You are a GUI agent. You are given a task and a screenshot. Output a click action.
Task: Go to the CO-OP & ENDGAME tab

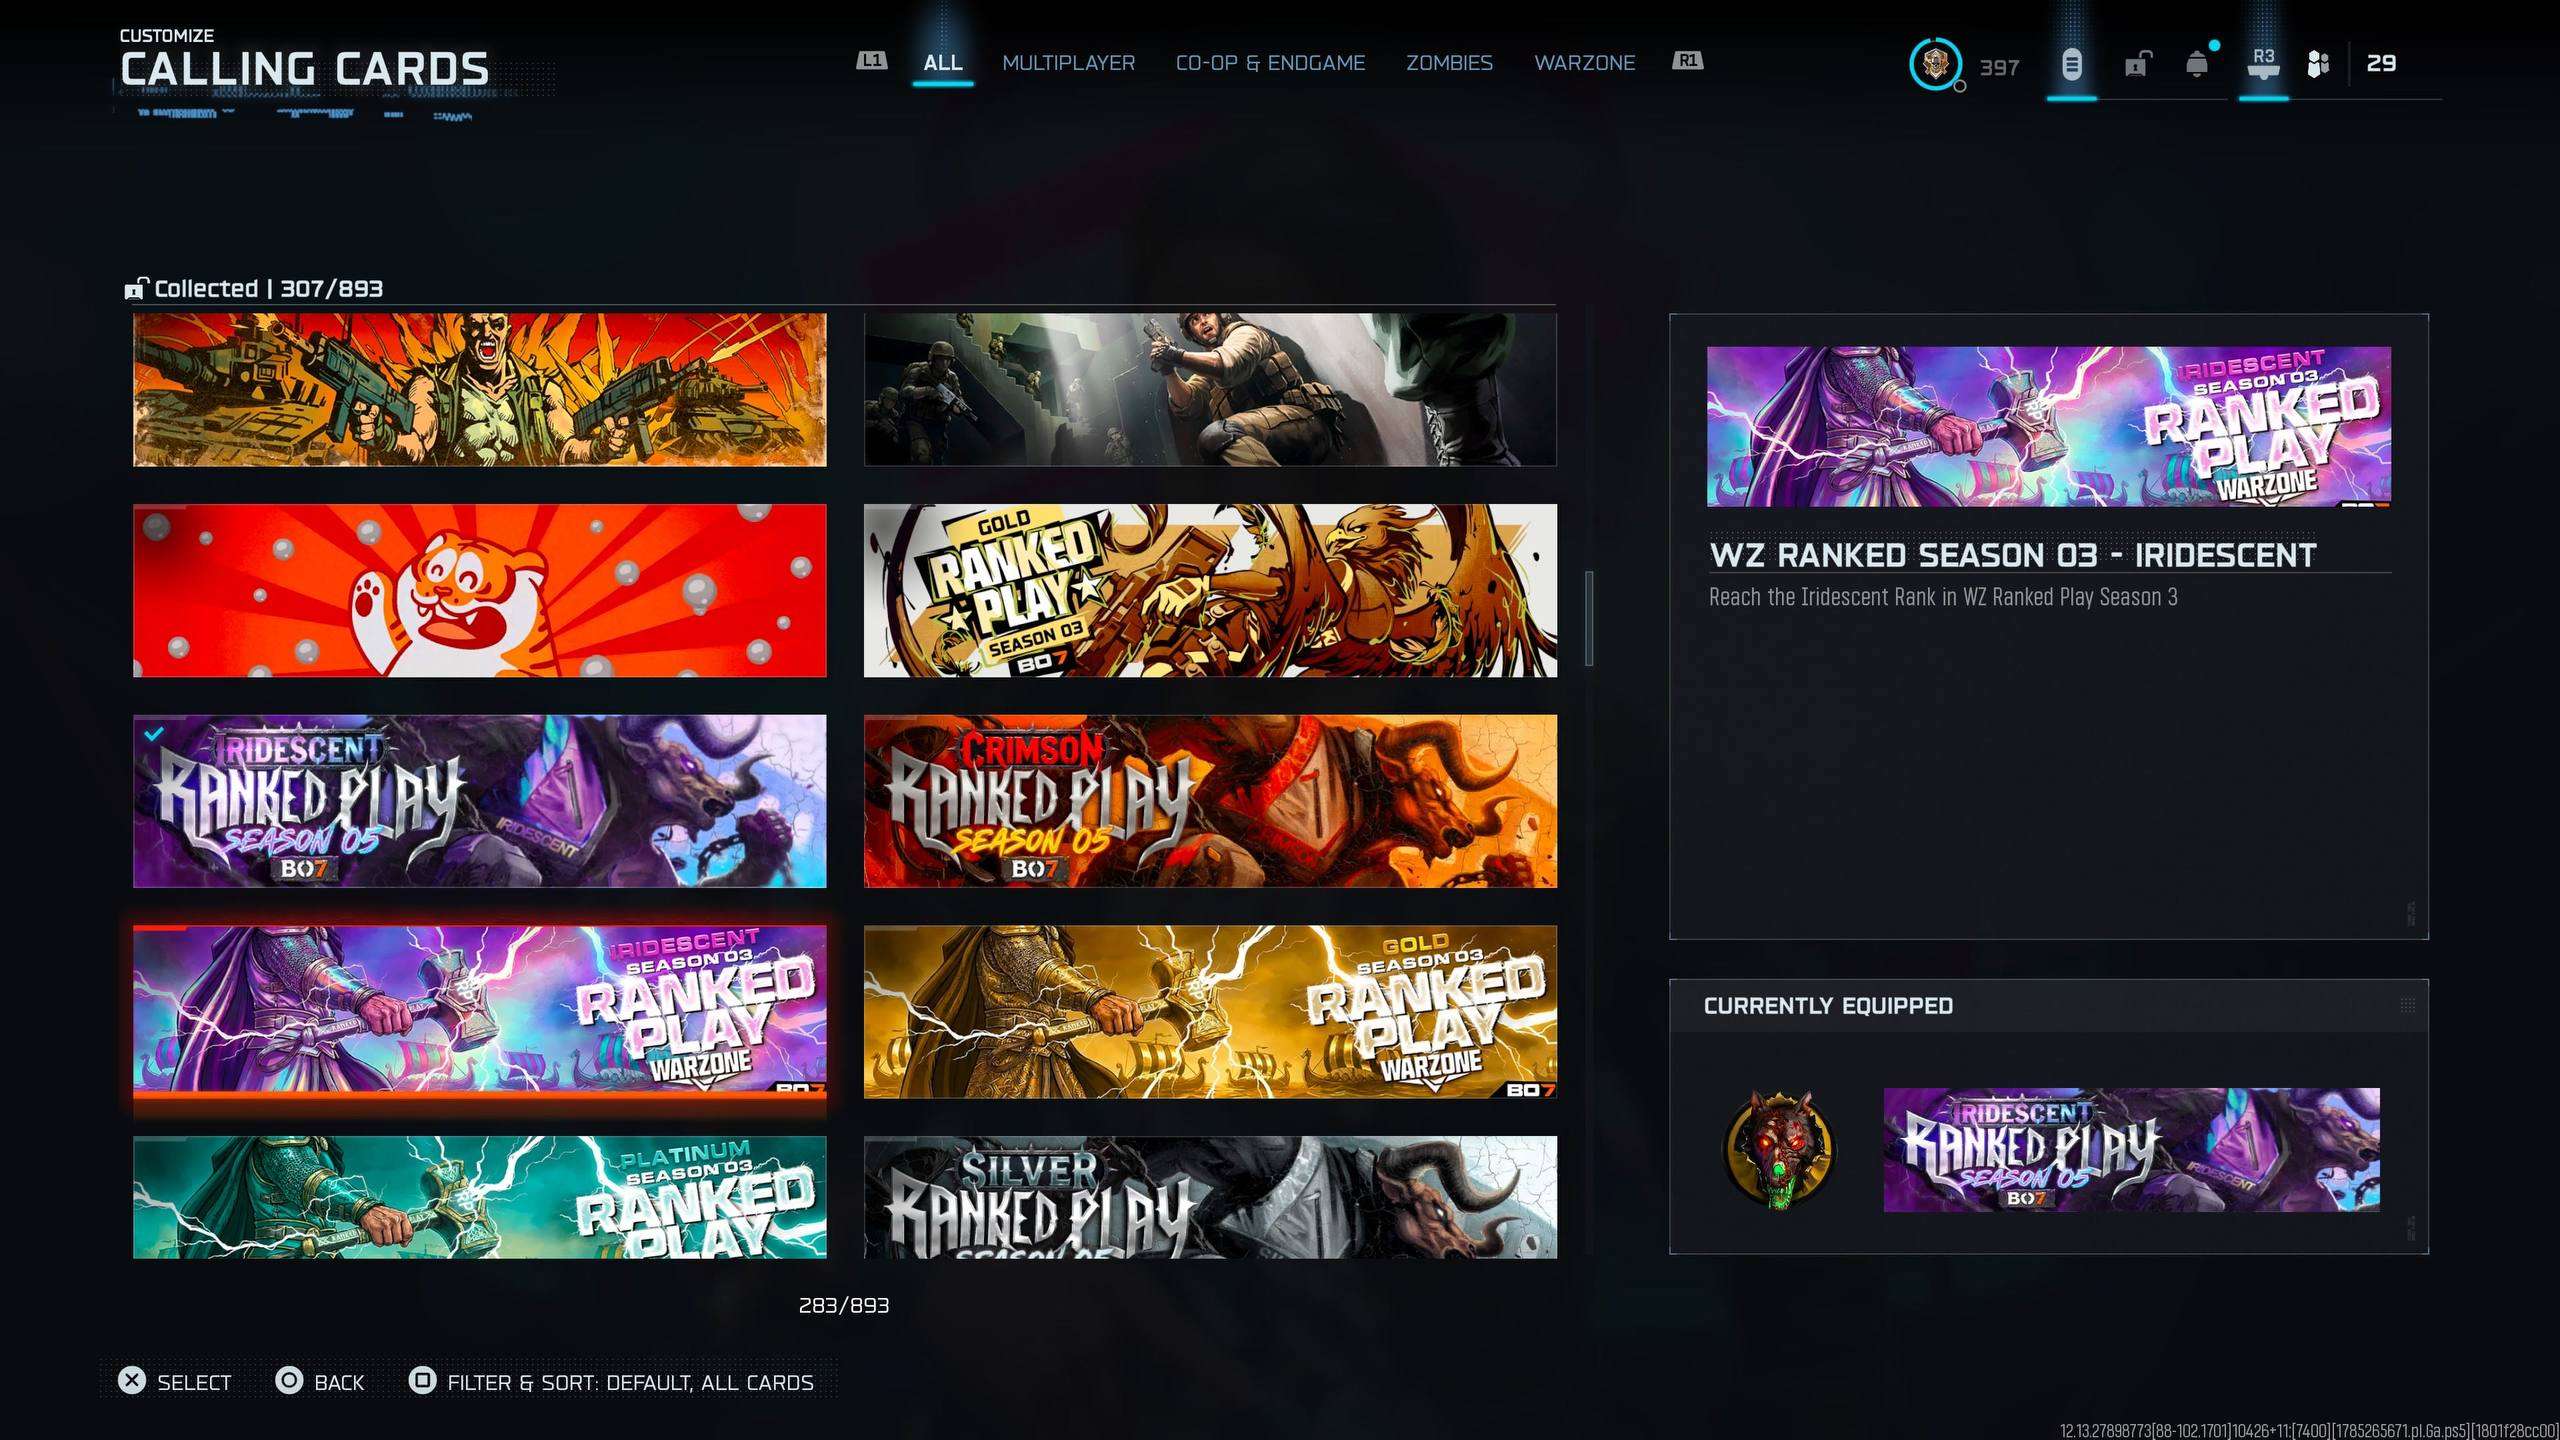(x=1271, y=62)
